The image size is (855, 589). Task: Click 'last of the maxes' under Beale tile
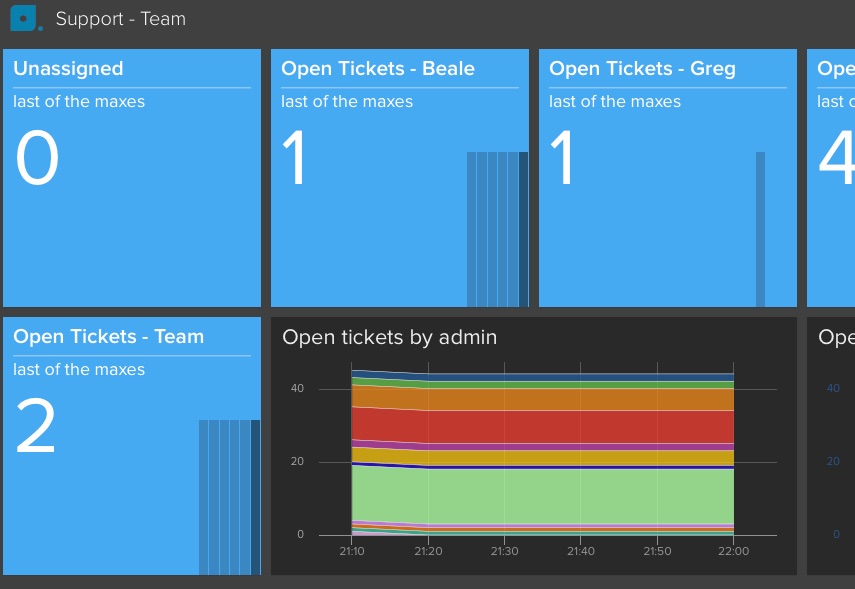(347, 101)
